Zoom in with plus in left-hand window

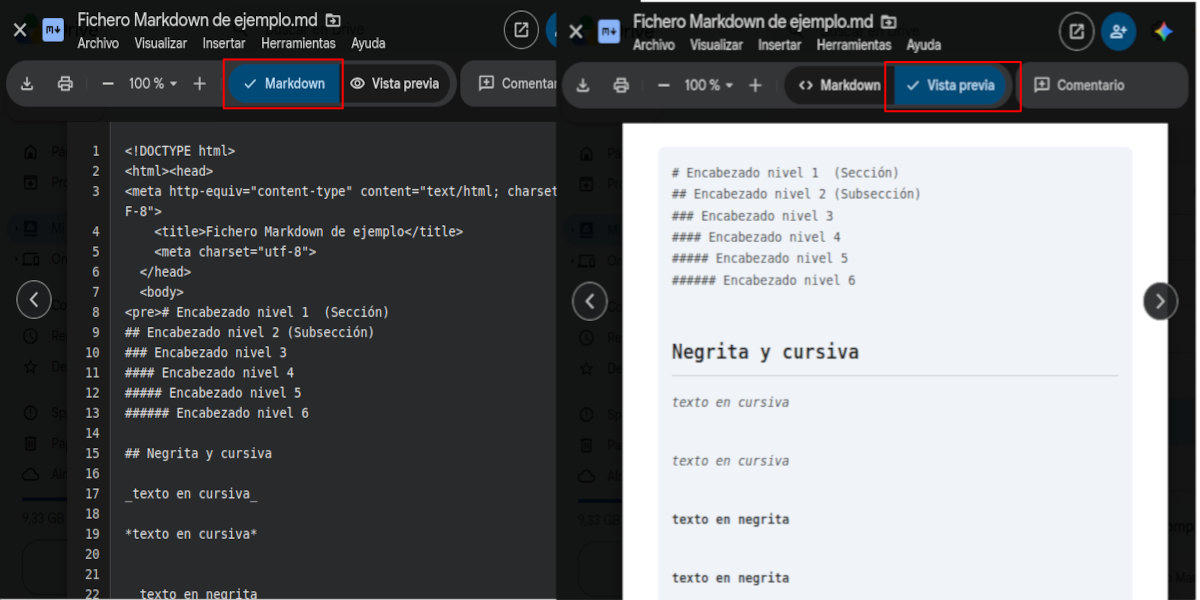coord(199,84)
